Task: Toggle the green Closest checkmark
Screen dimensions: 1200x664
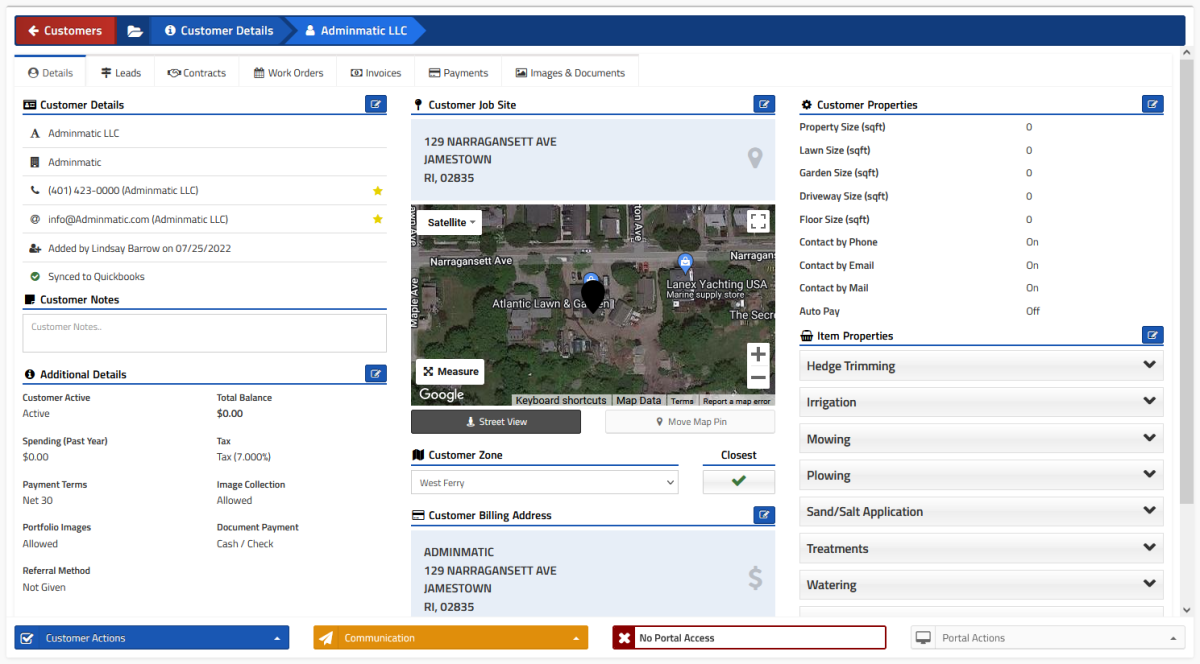Action: coord(738,481)
